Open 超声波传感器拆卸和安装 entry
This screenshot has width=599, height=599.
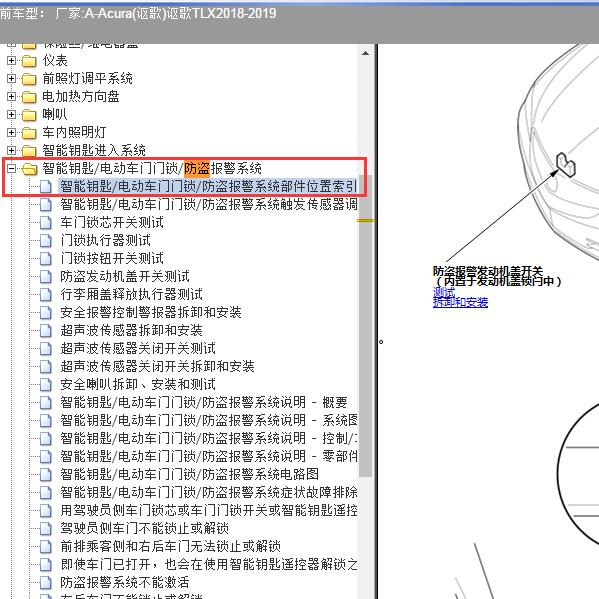click(131, 330)
